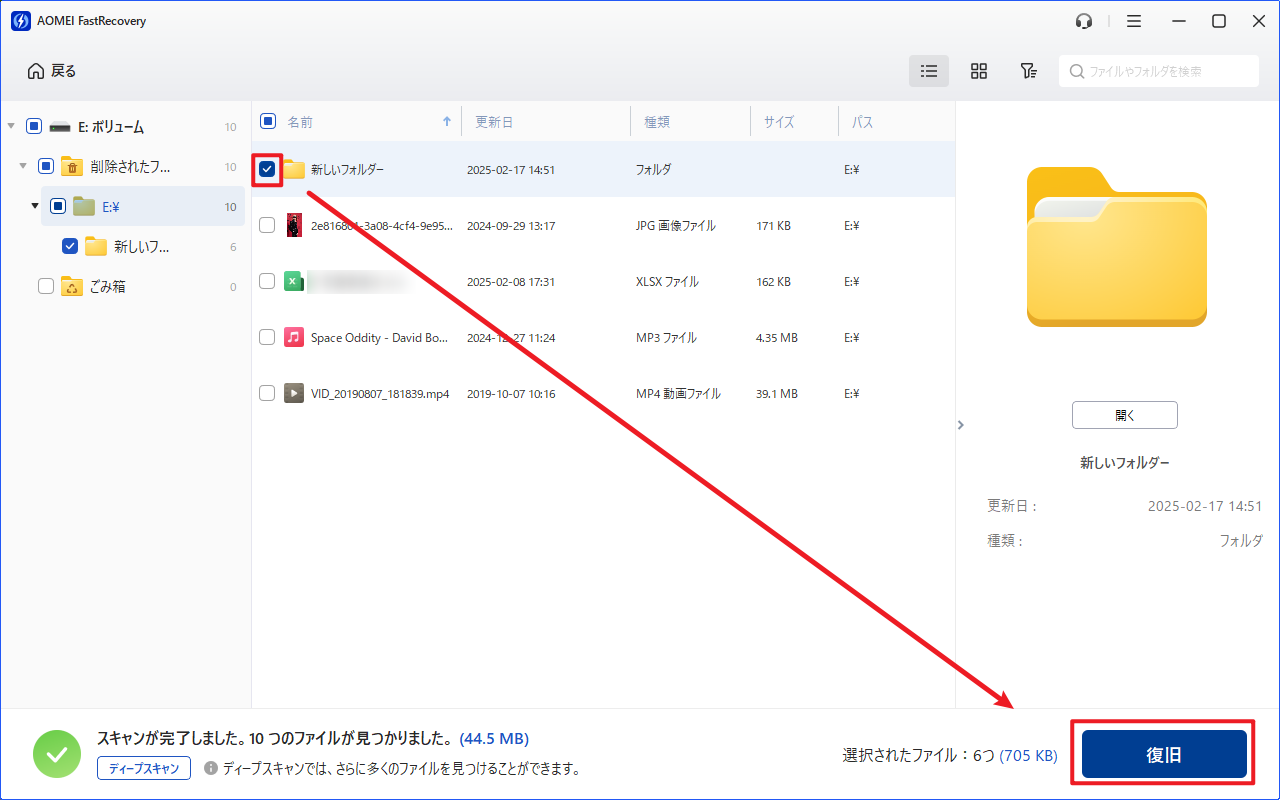Viewport: 1280px width, 800px height.
Task: Click the 開く open button in preview
Action: [1124, 415]
